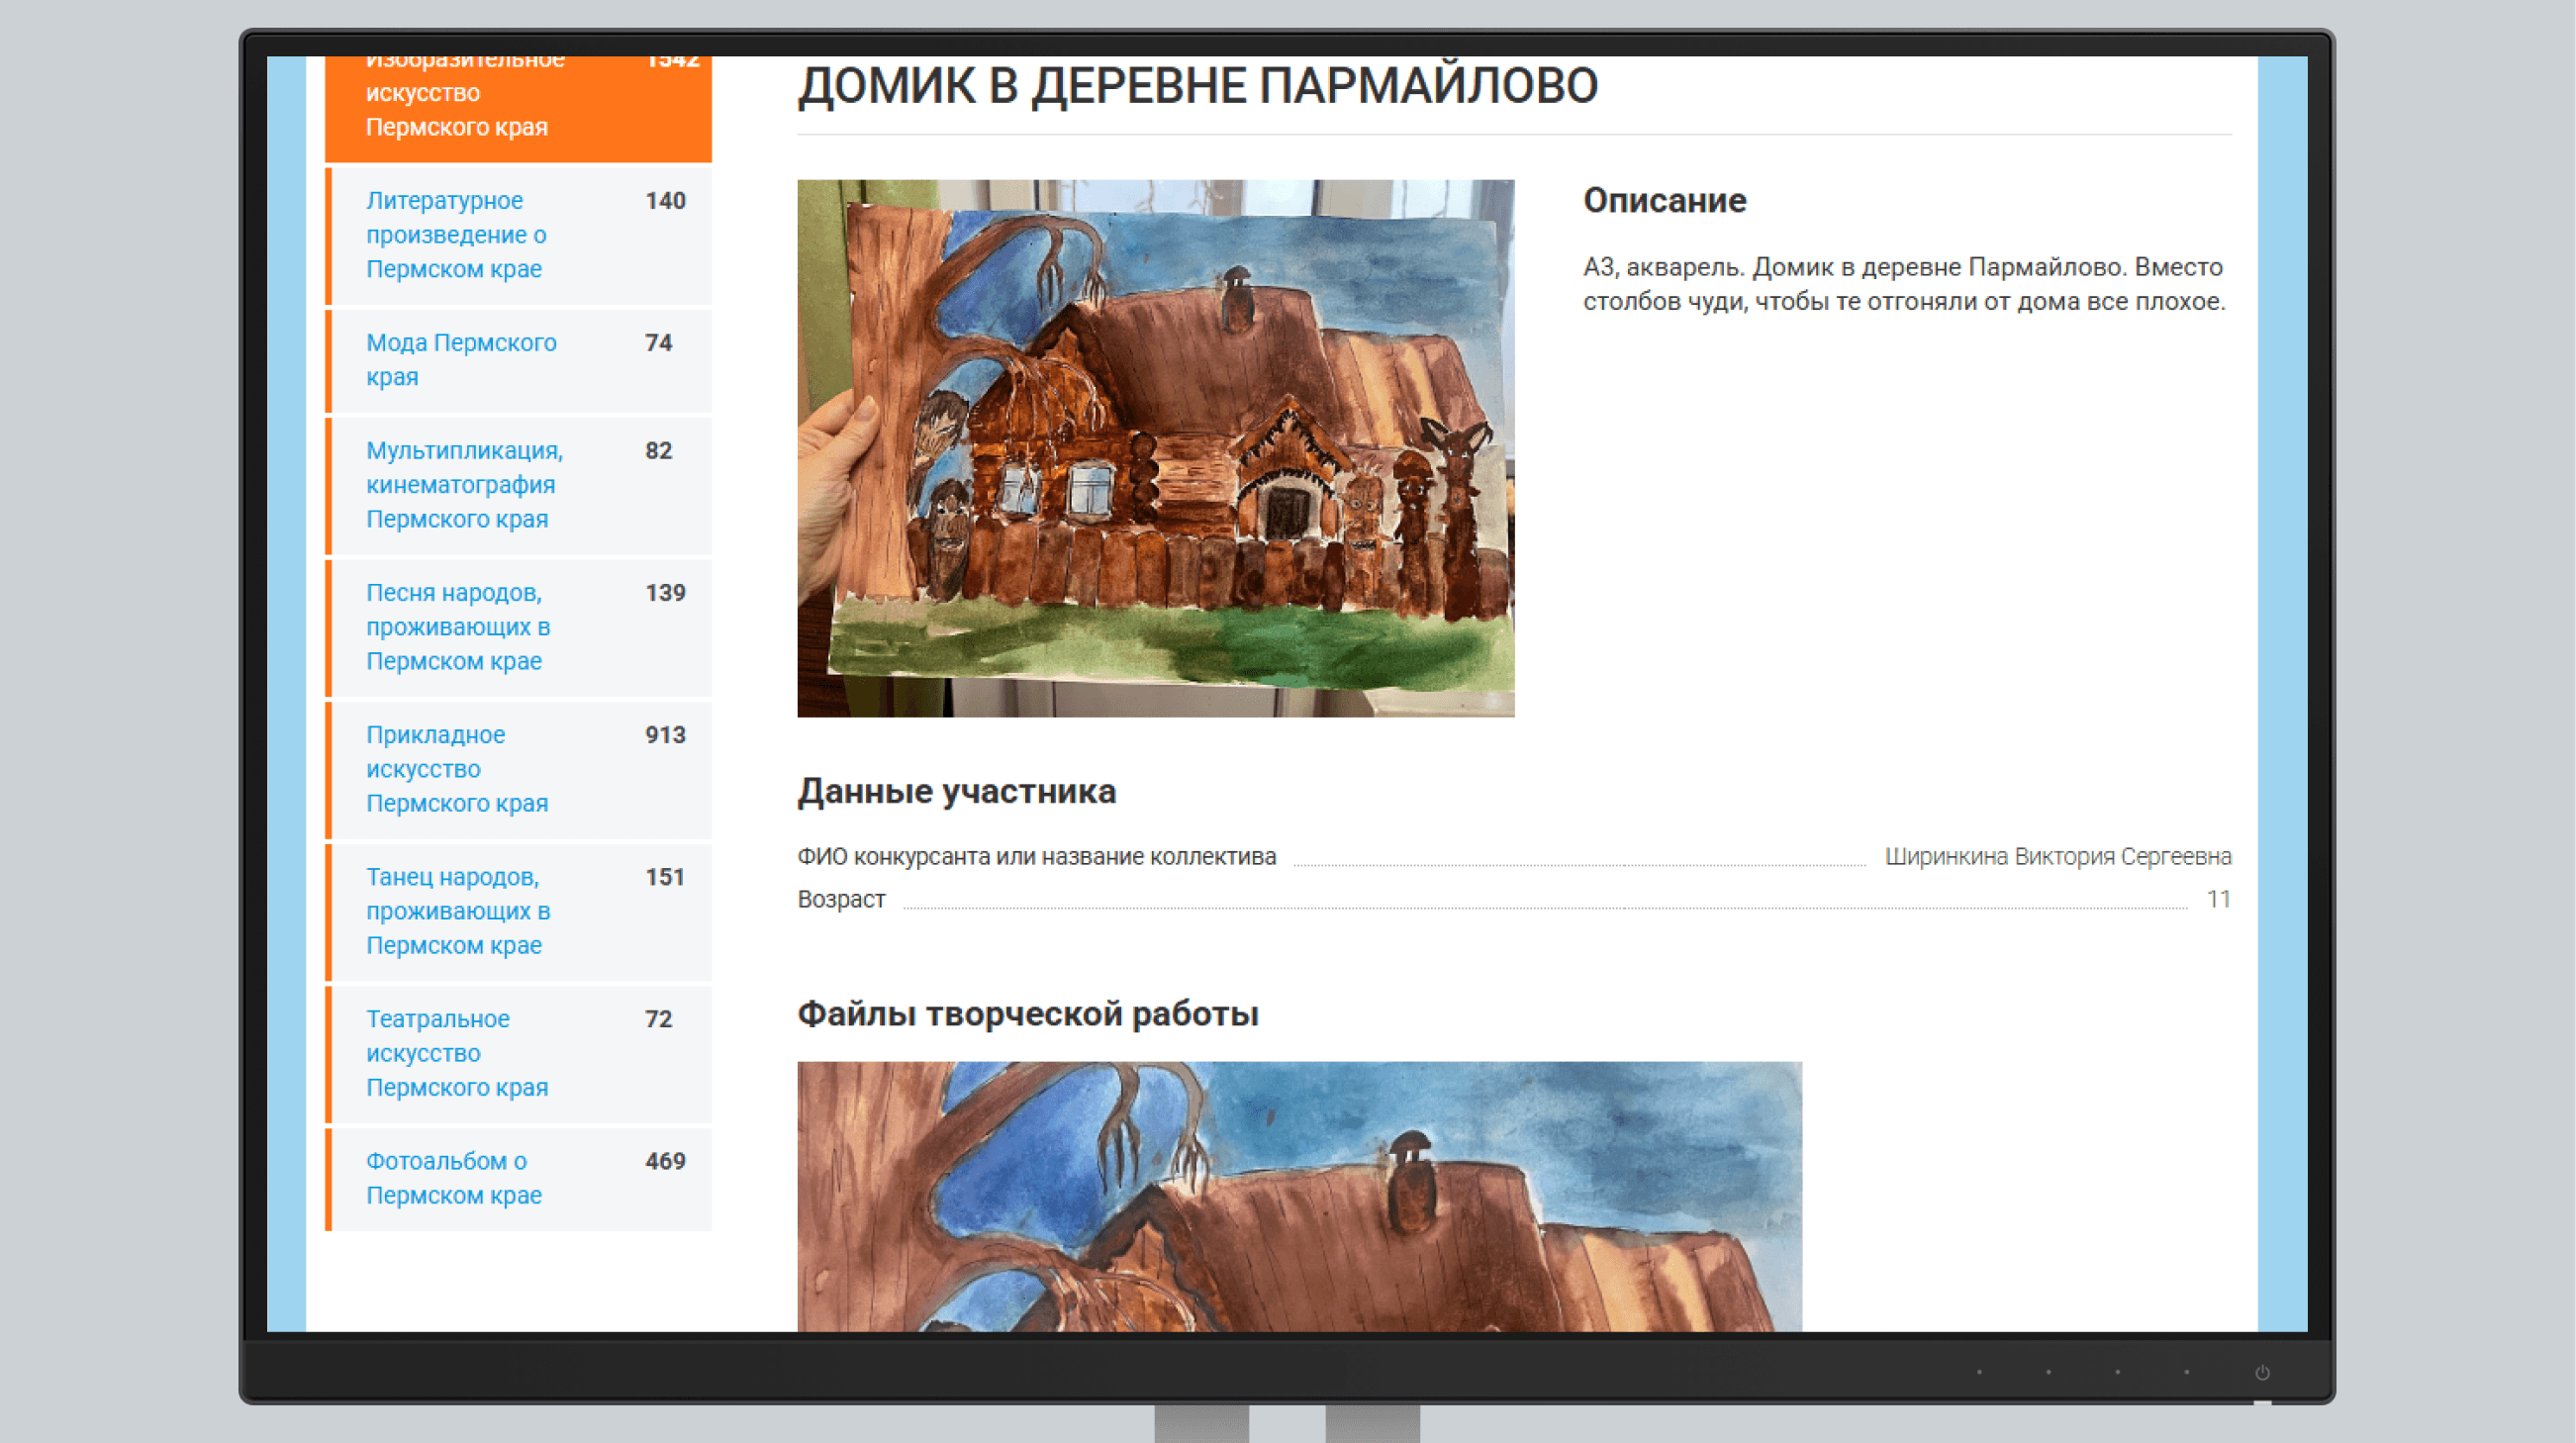Click the 140 count badge
Image resolution: width=2576 pixels, height=1443 pixels.
[x=665, y=201]
